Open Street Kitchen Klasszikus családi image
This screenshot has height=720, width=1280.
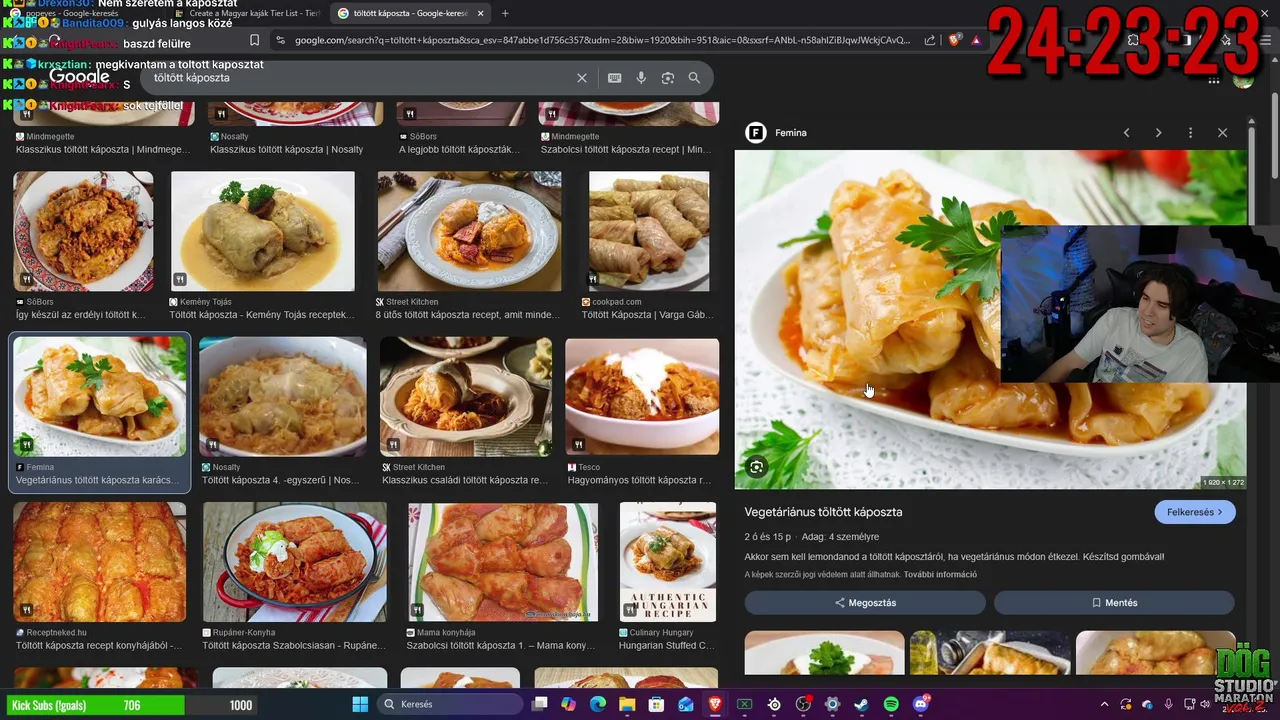[465, 397]
